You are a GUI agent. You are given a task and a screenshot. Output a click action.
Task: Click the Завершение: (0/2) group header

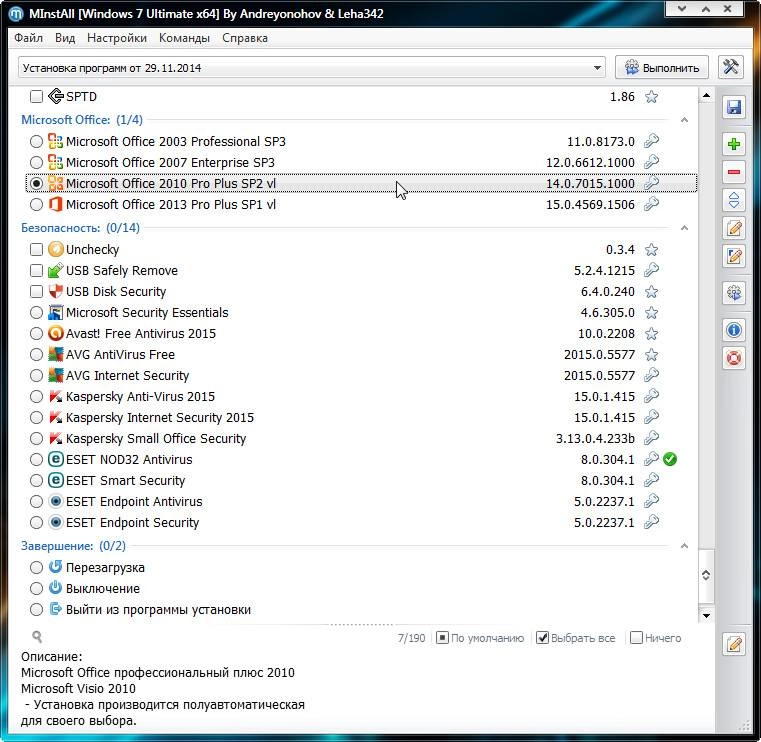coord(73,546)
